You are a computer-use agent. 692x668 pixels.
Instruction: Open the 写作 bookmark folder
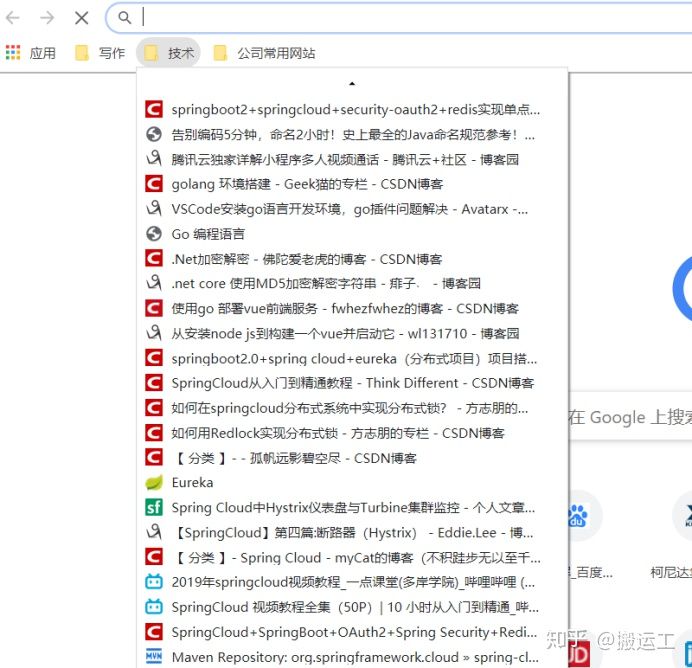[x=100, y=53]
